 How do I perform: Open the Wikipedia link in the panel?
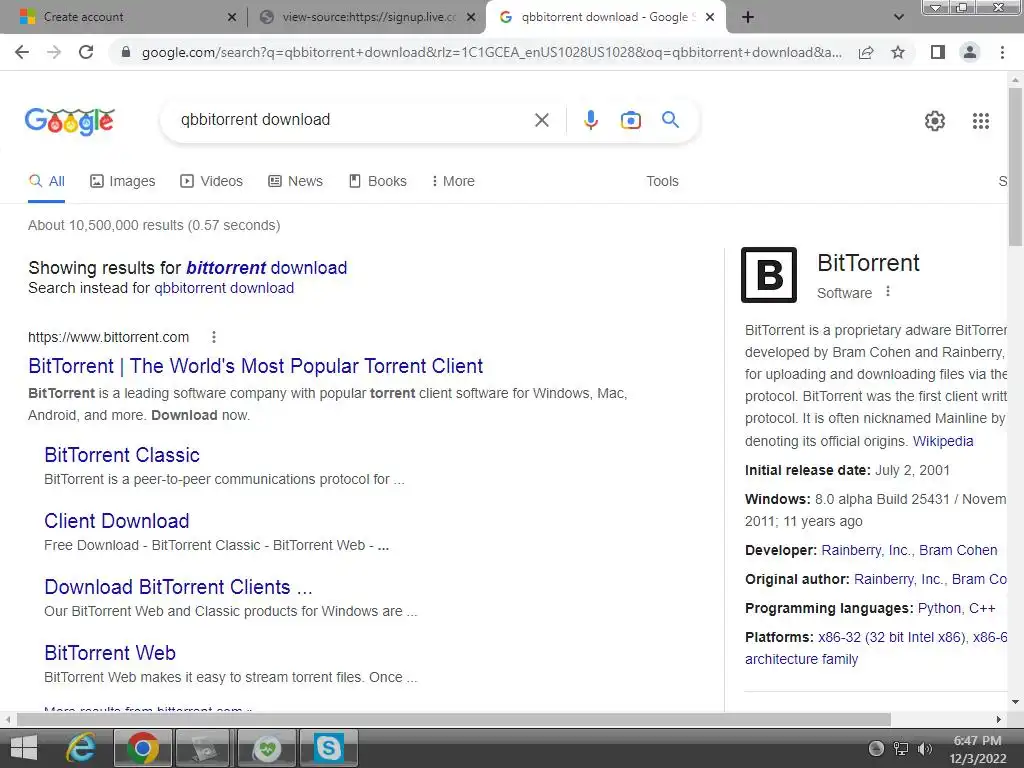coord(943,441)
